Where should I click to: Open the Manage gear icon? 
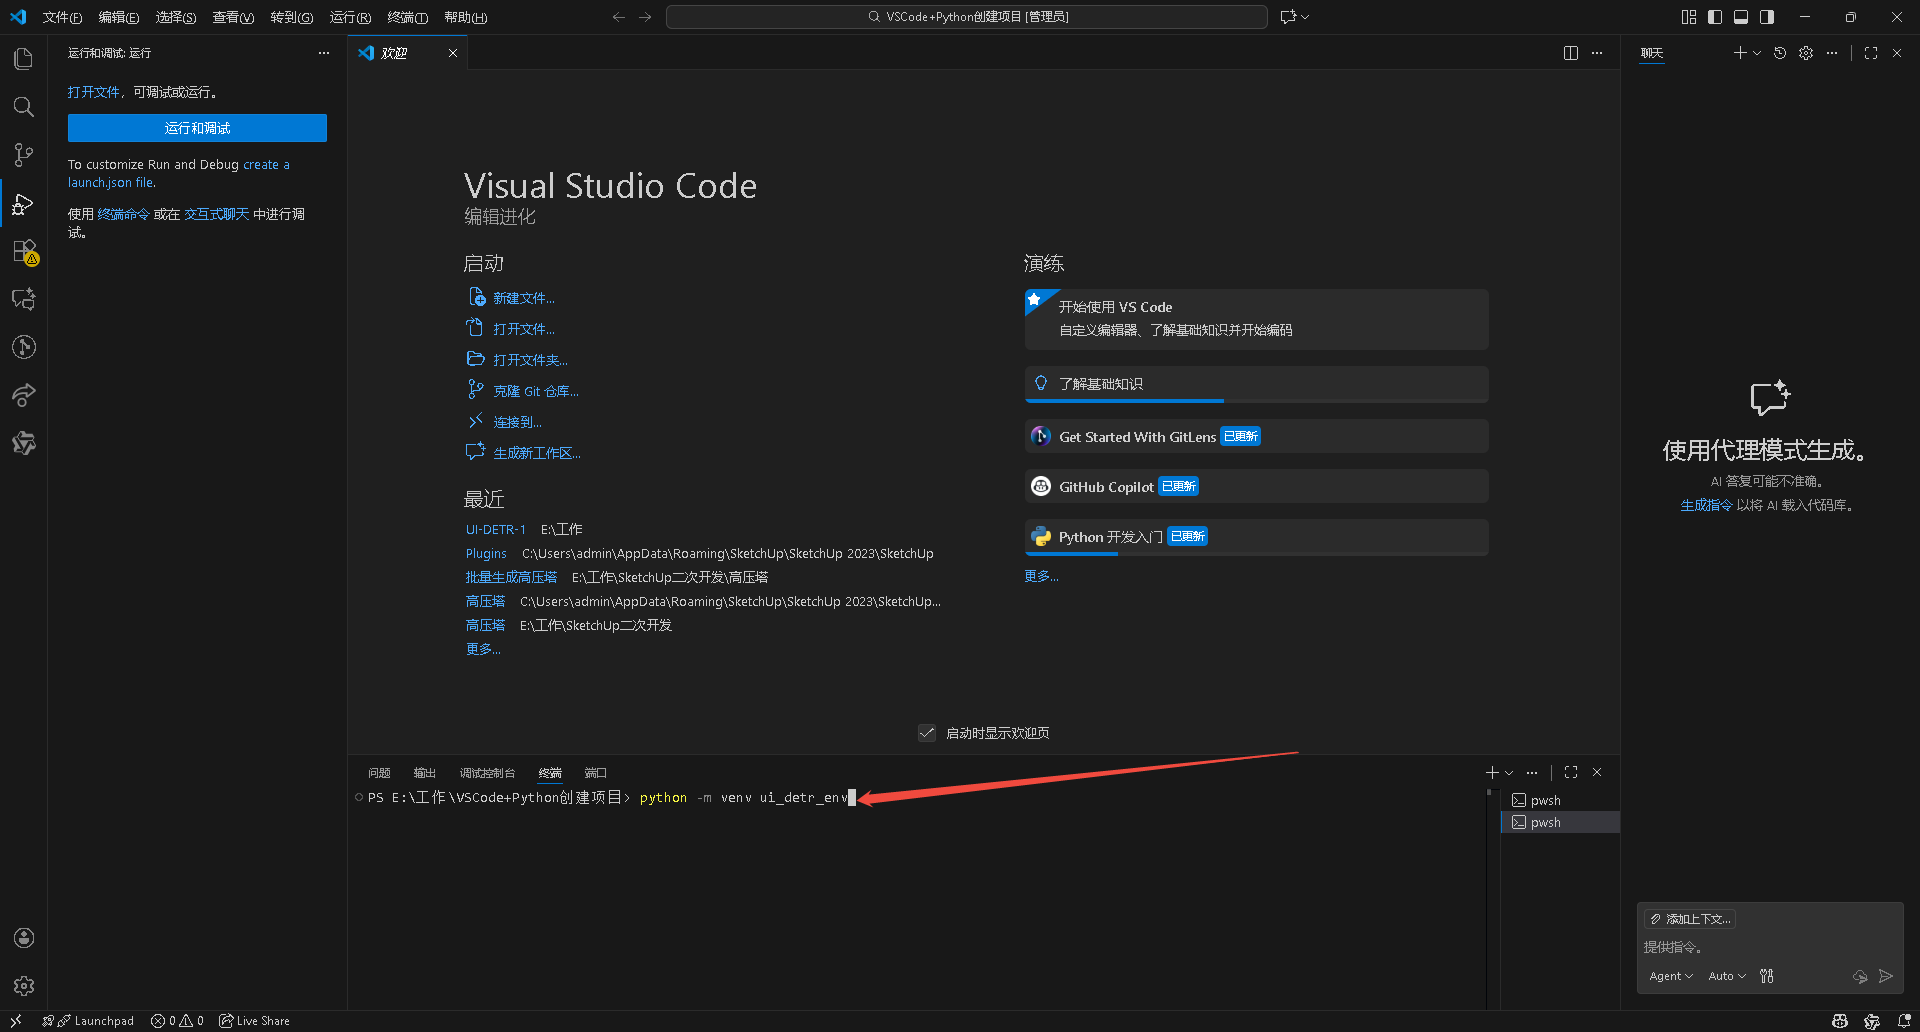click(24, 986)
